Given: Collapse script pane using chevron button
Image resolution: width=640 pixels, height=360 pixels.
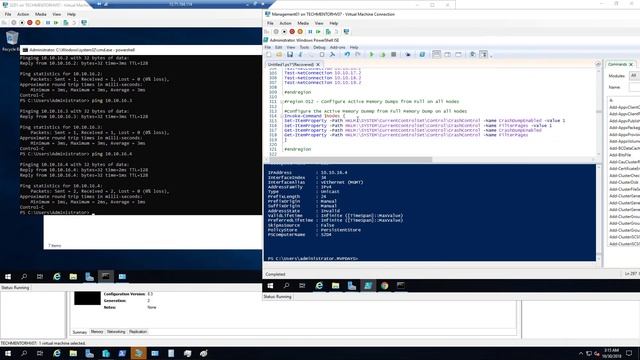Looking at the screenshot, I should [598, 64].
